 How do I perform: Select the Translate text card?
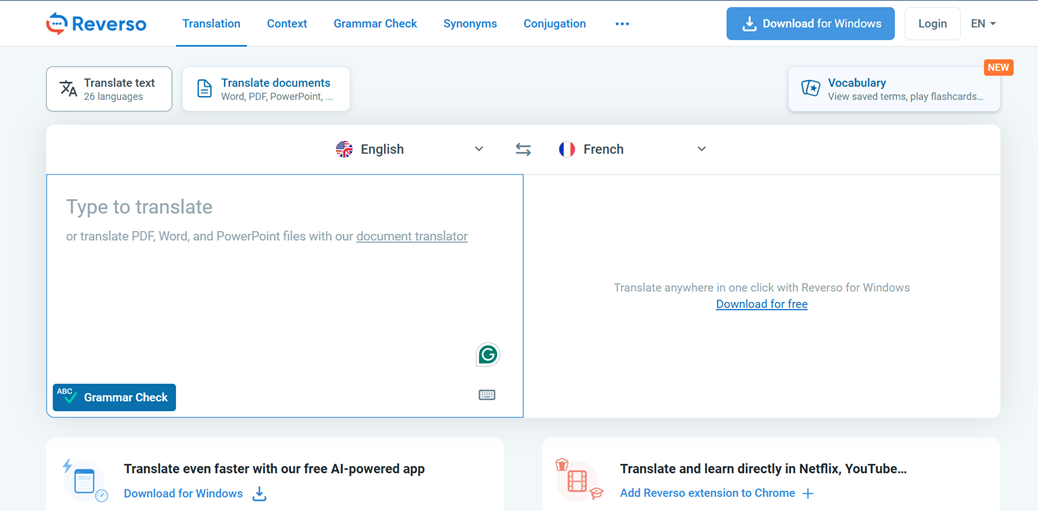pos(109,89)
